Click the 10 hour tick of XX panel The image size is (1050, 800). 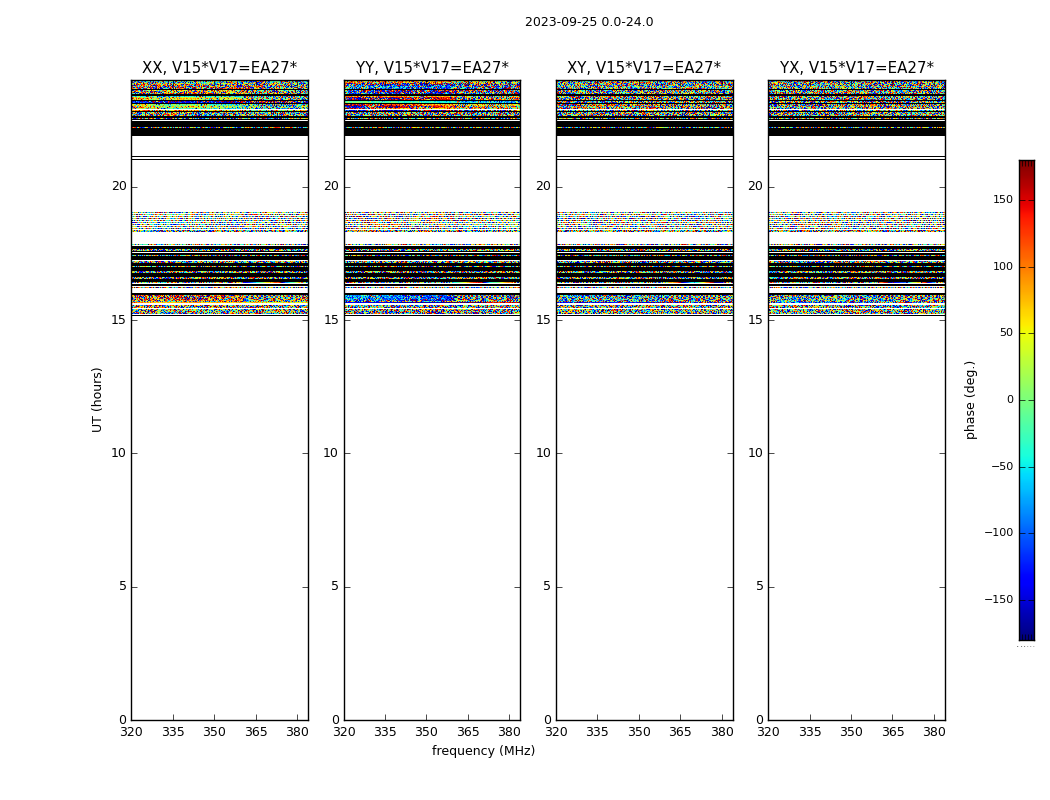point(119,453)
